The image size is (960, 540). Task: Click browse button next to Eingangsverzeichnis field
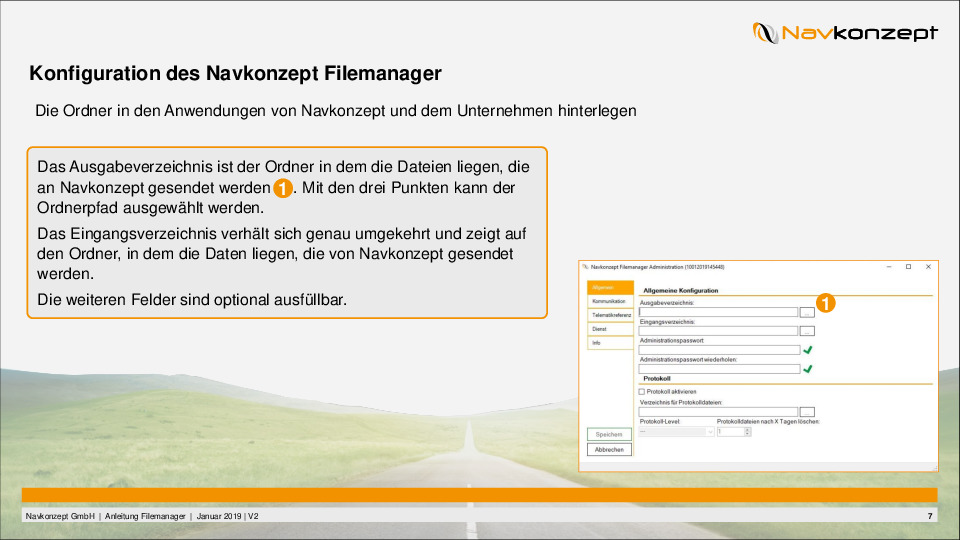tap(807, 331)
